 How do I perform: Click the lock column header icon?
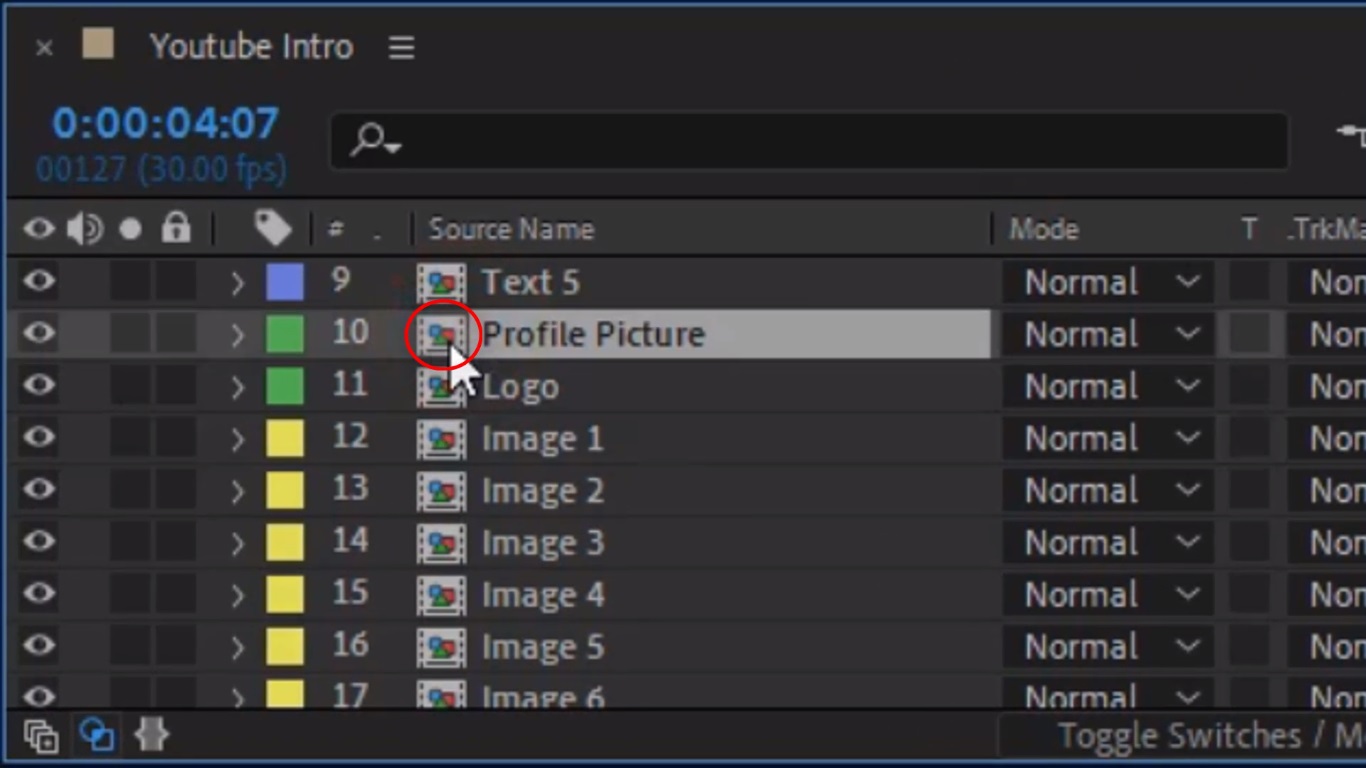(176, 229)
